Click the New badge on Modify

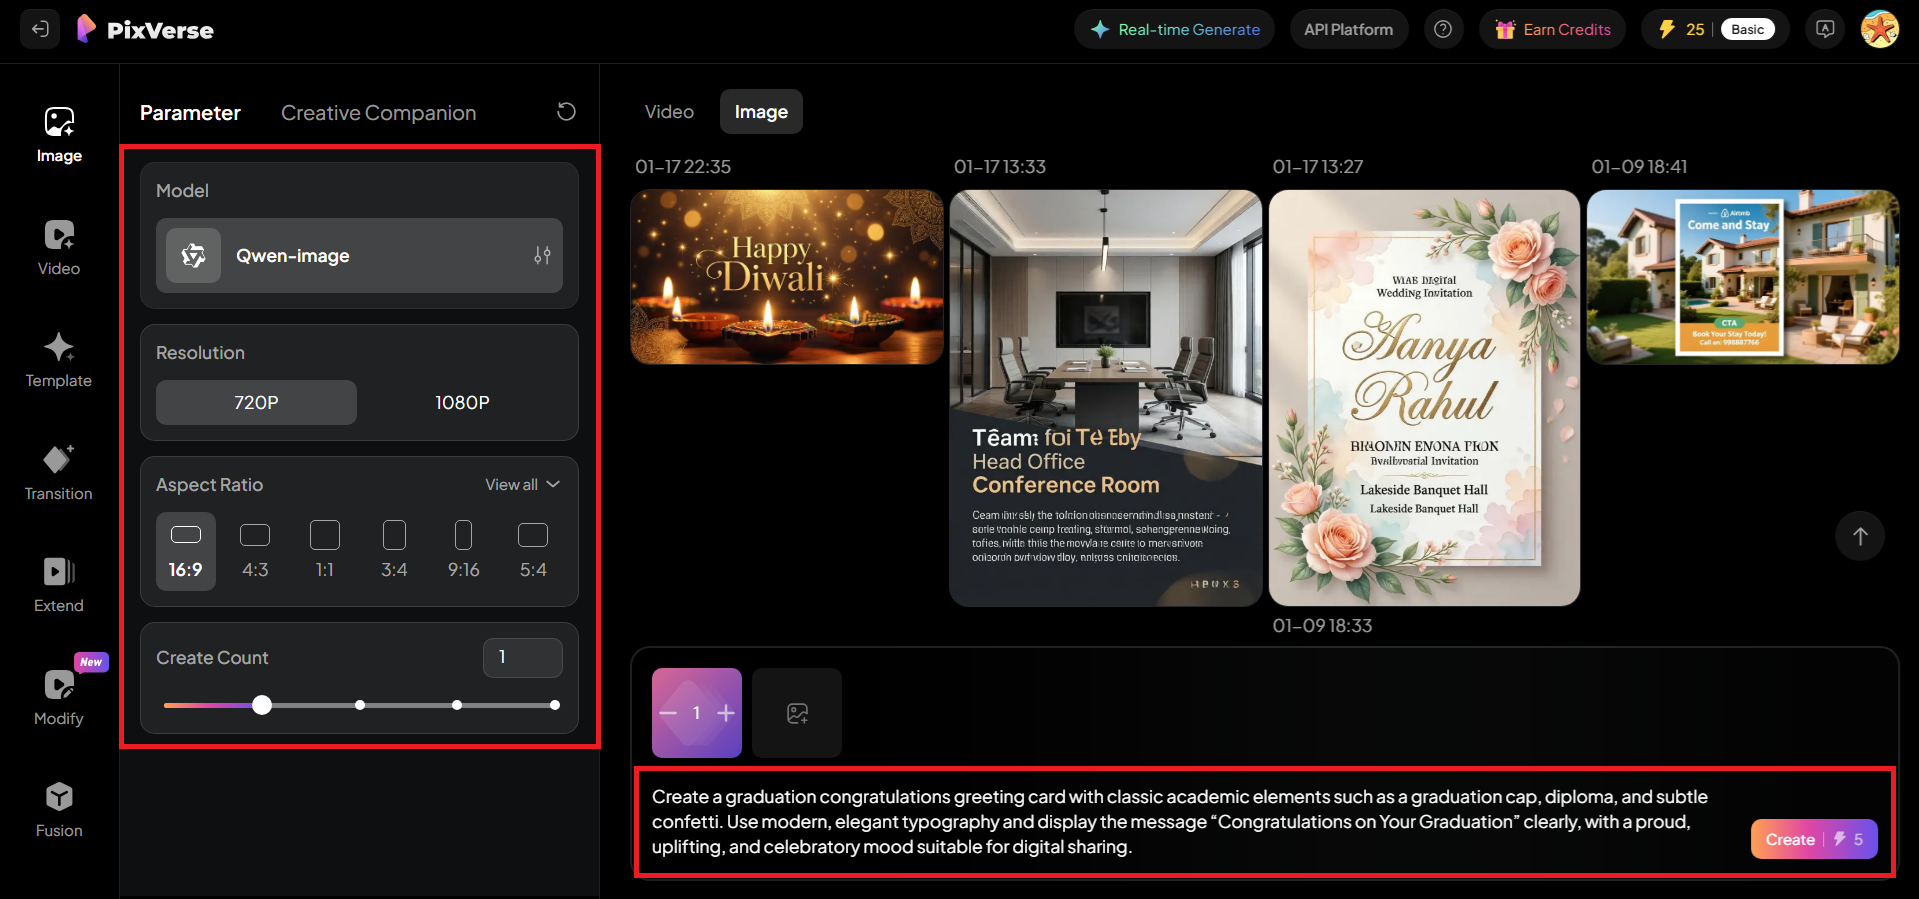click(x=91, y=662)
